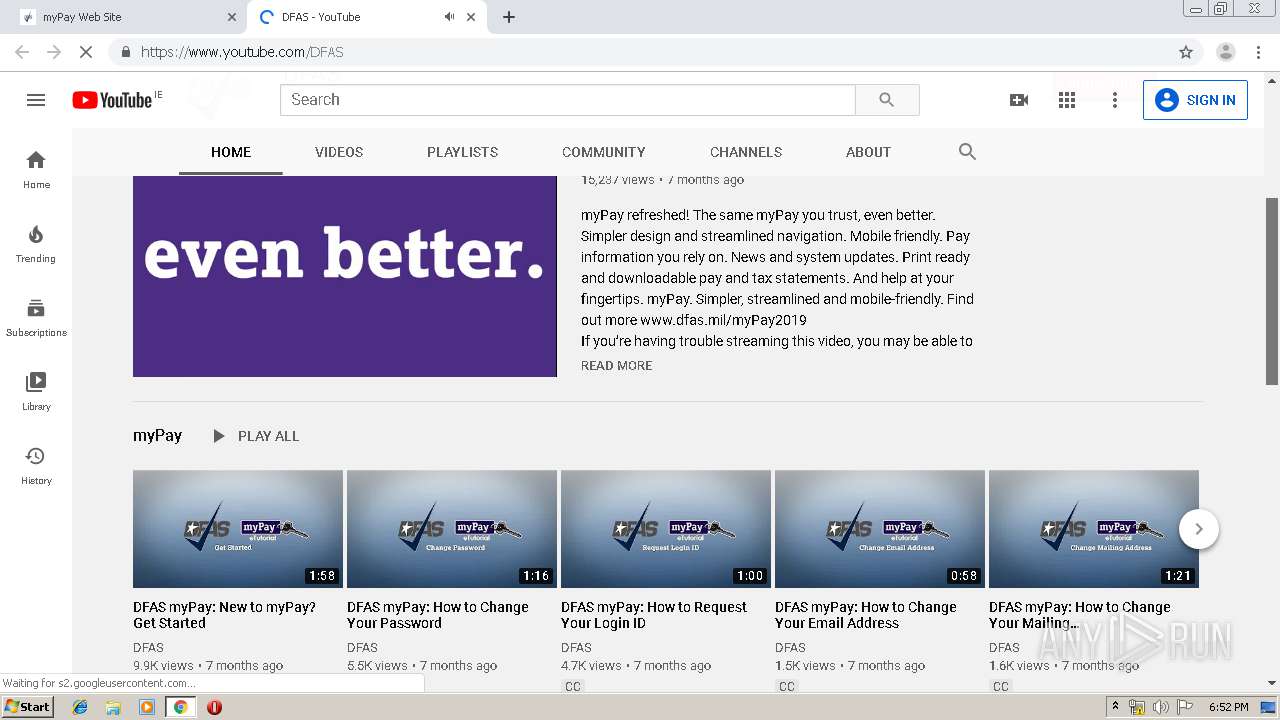Image resolution: width=1280 pixels, height=720 pixels.
Task: Open the taskbar file explorer folder
Action: pos(113,707)
